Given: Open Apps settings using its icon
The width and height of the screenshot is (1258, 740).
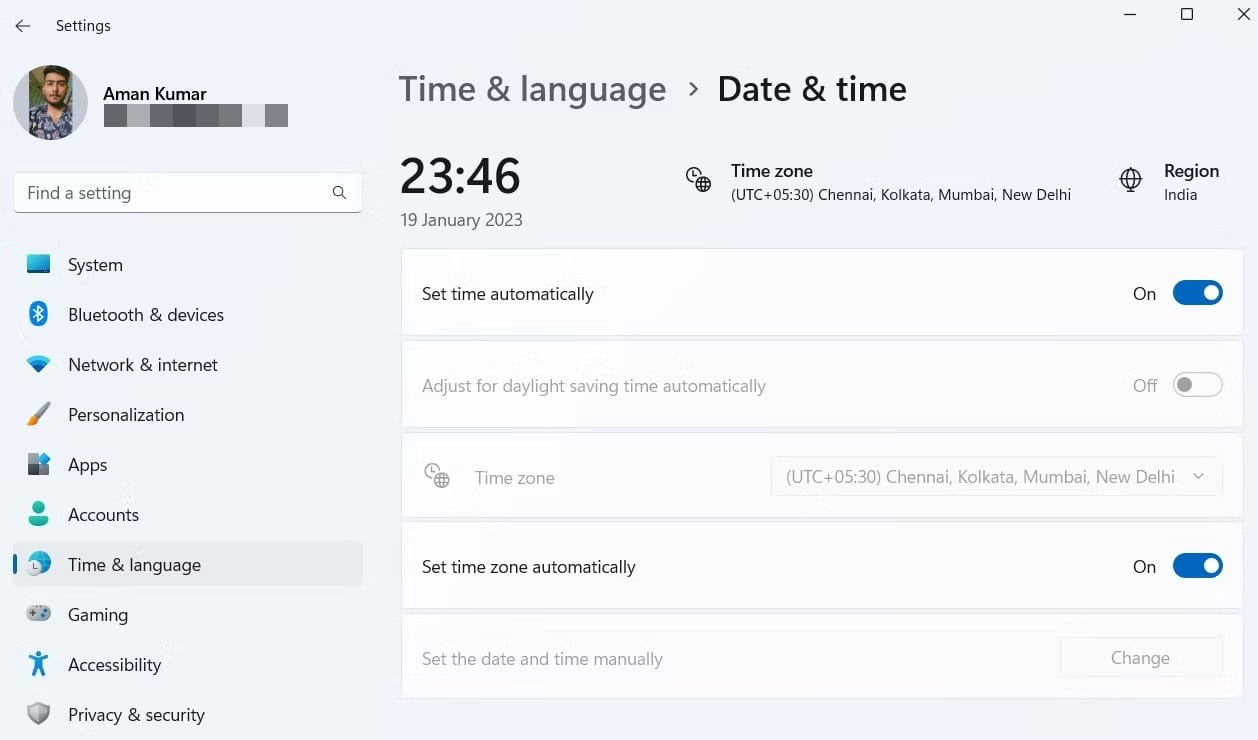Looking at the screenshot, I should (38, 464).
